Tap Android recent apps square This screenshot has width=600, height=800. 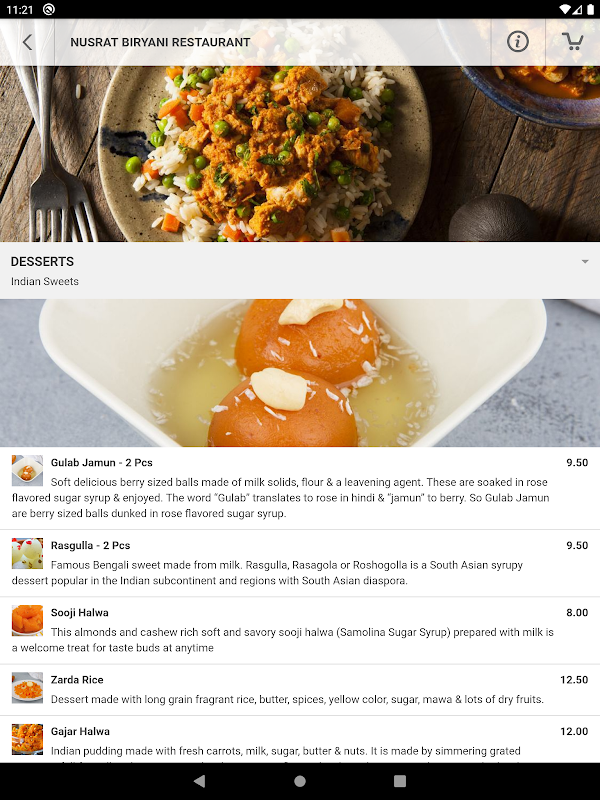pos(400,781)
